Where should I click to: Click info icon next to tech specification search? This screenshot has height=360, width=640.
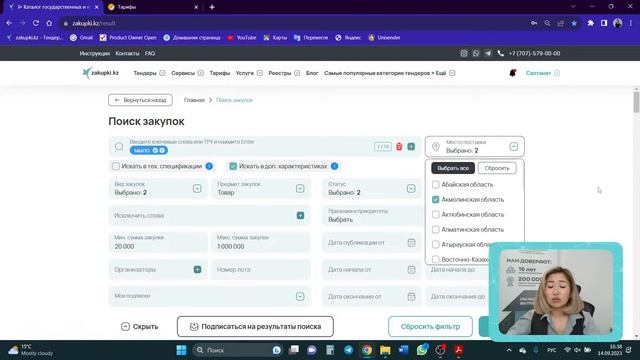pos(209,166)
